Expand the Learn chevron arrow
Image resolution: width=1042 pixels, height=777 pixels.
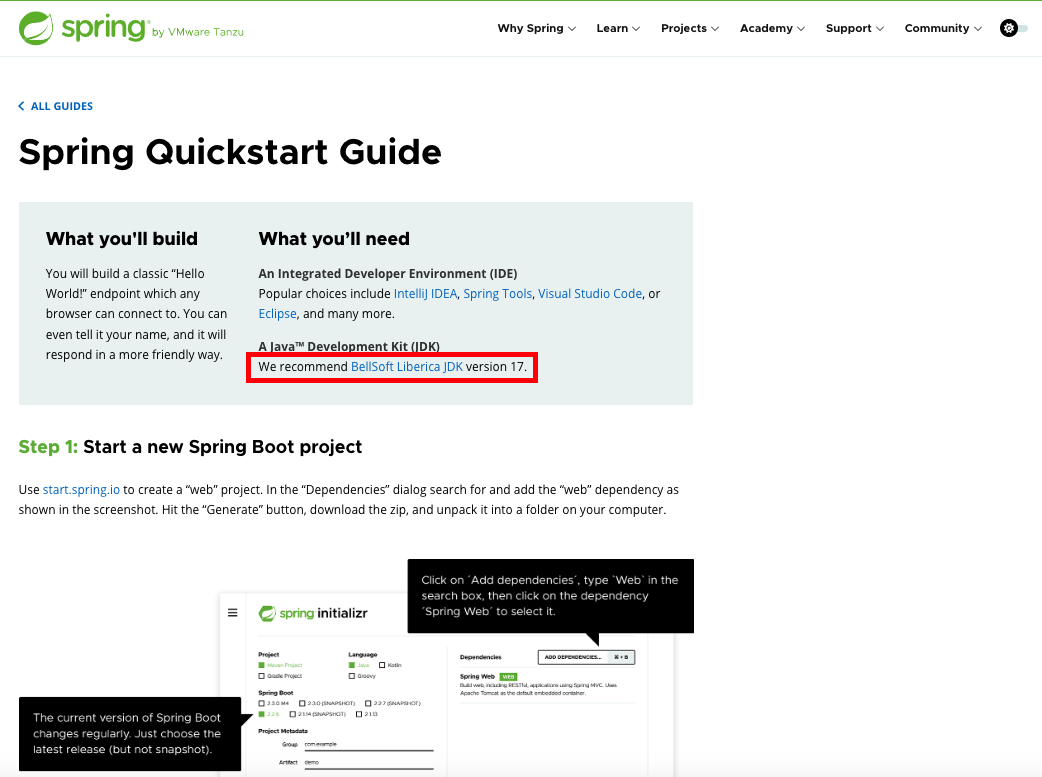click(x=636, y=29)
